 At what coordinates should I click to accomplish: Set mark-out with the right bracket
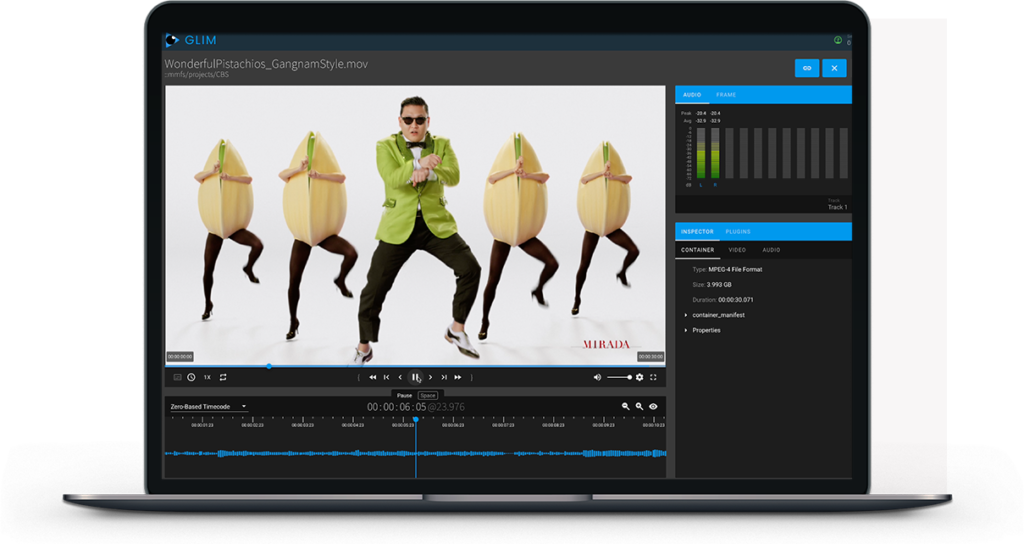pos(472,377)
